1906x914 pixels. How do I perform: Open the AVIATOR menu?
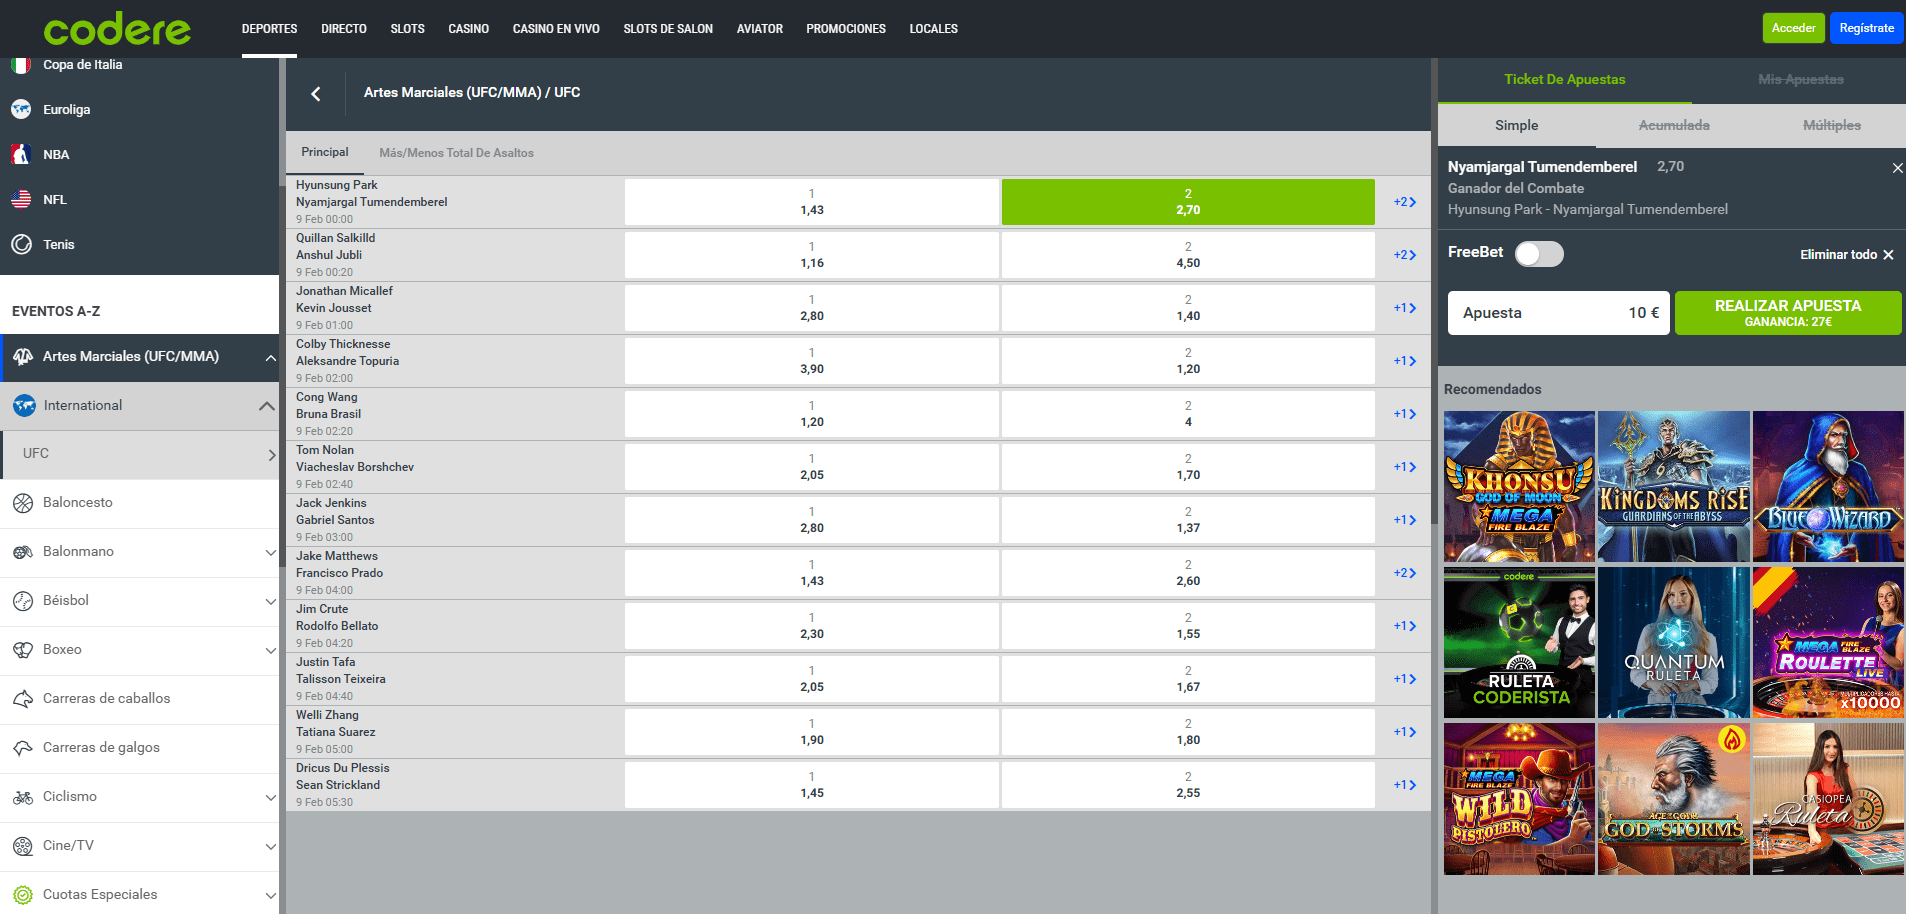(x=760, y=29)
